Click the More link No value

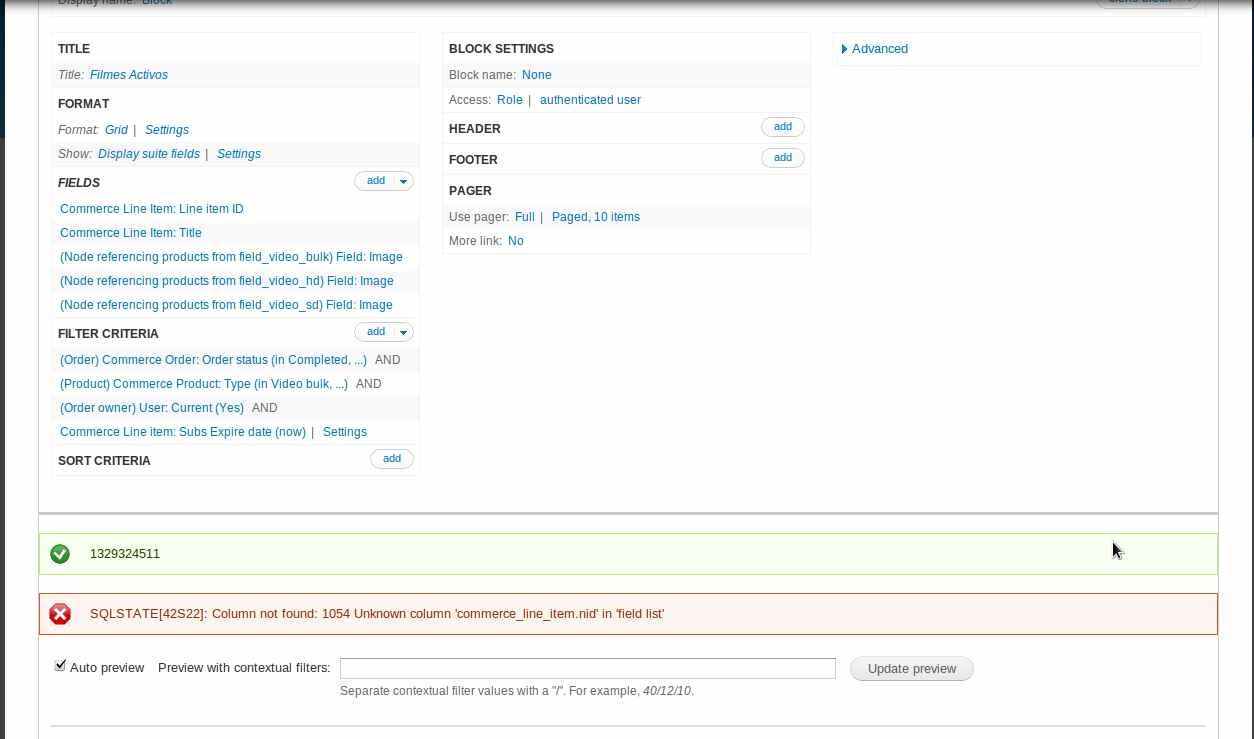click(x=516, y=241)
